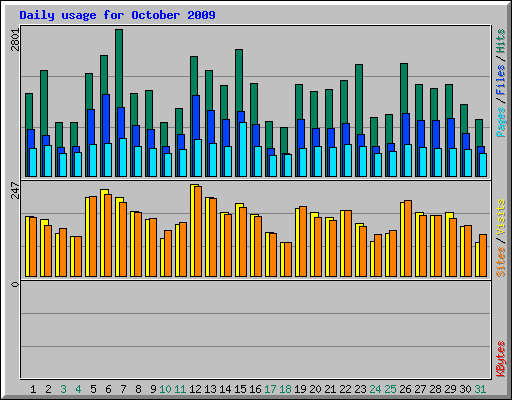
Task: Click day 5 on the x-axis
Action: click(x=93, y=389)
